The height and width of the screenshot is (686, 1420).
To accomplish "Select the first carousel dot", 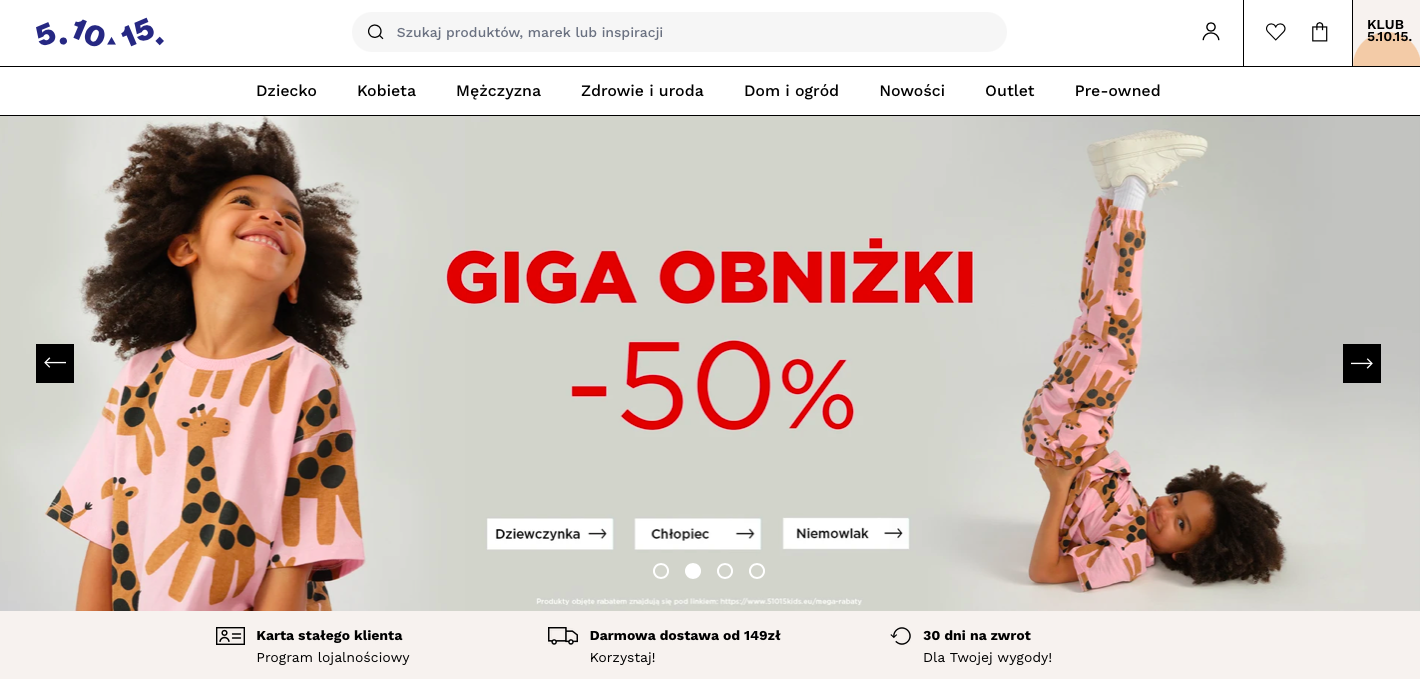I will tap(661, 571).
